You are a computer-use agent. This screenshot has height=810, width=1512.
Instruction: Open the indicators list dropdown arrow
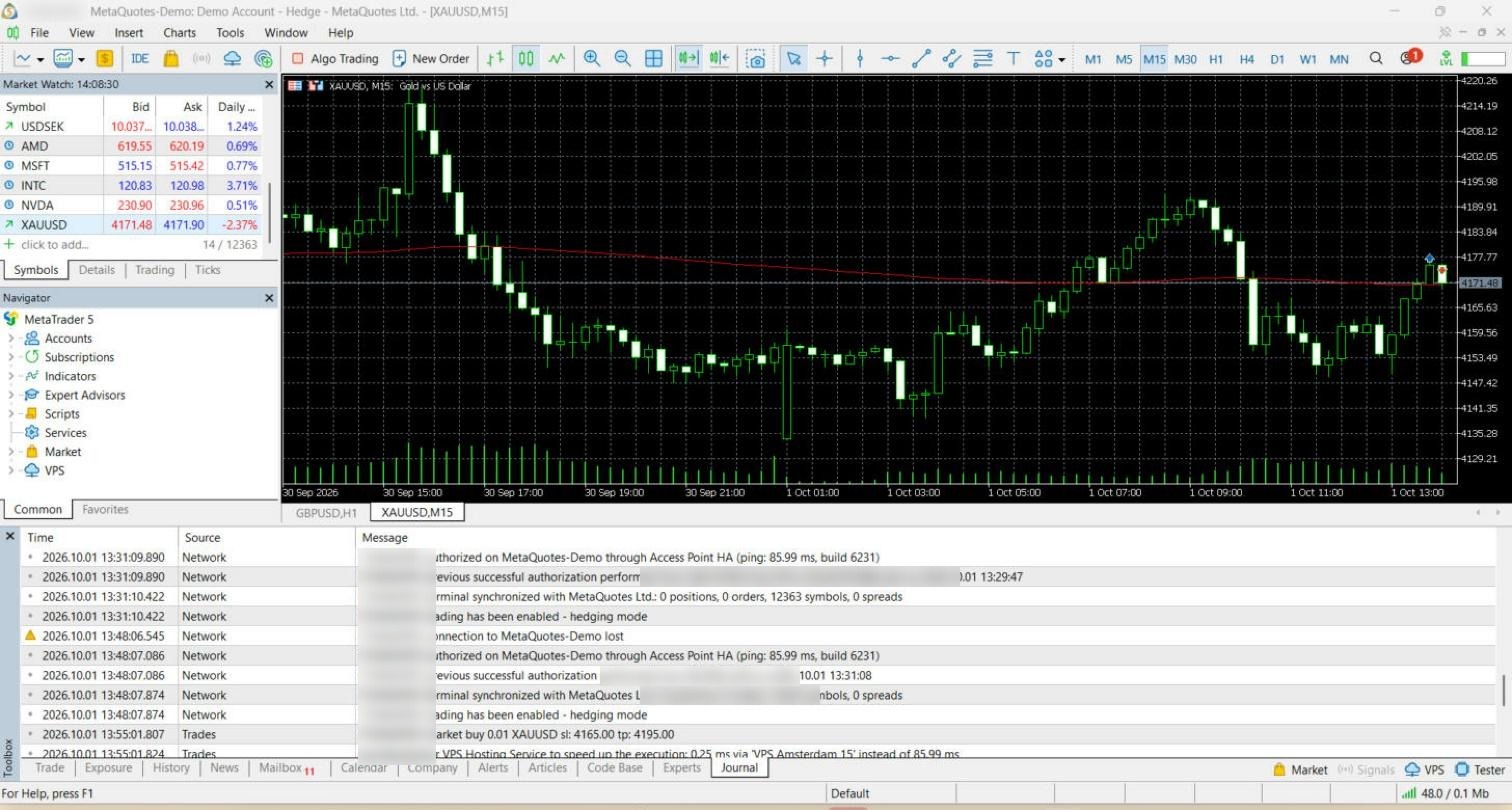[x=81, y=59]
